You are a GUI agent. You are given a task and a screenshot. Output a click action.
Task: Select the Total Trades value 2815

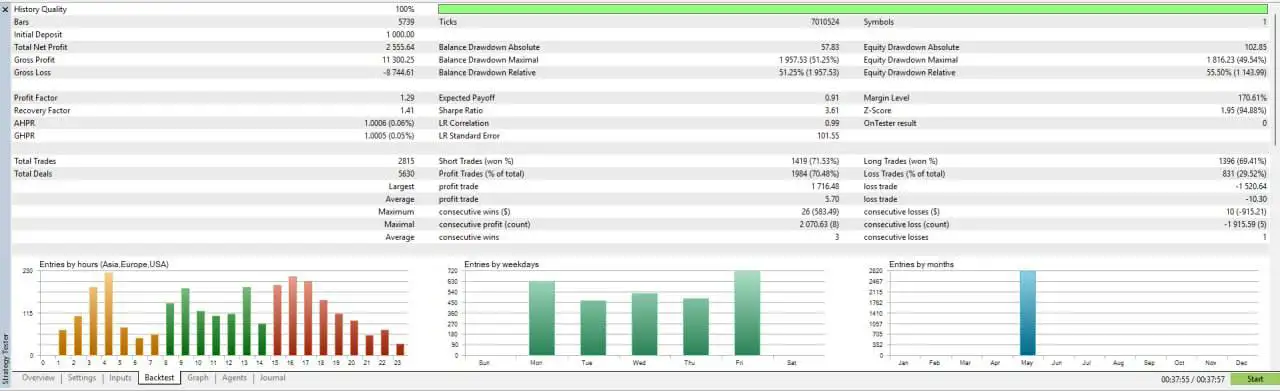pos(406,161)
